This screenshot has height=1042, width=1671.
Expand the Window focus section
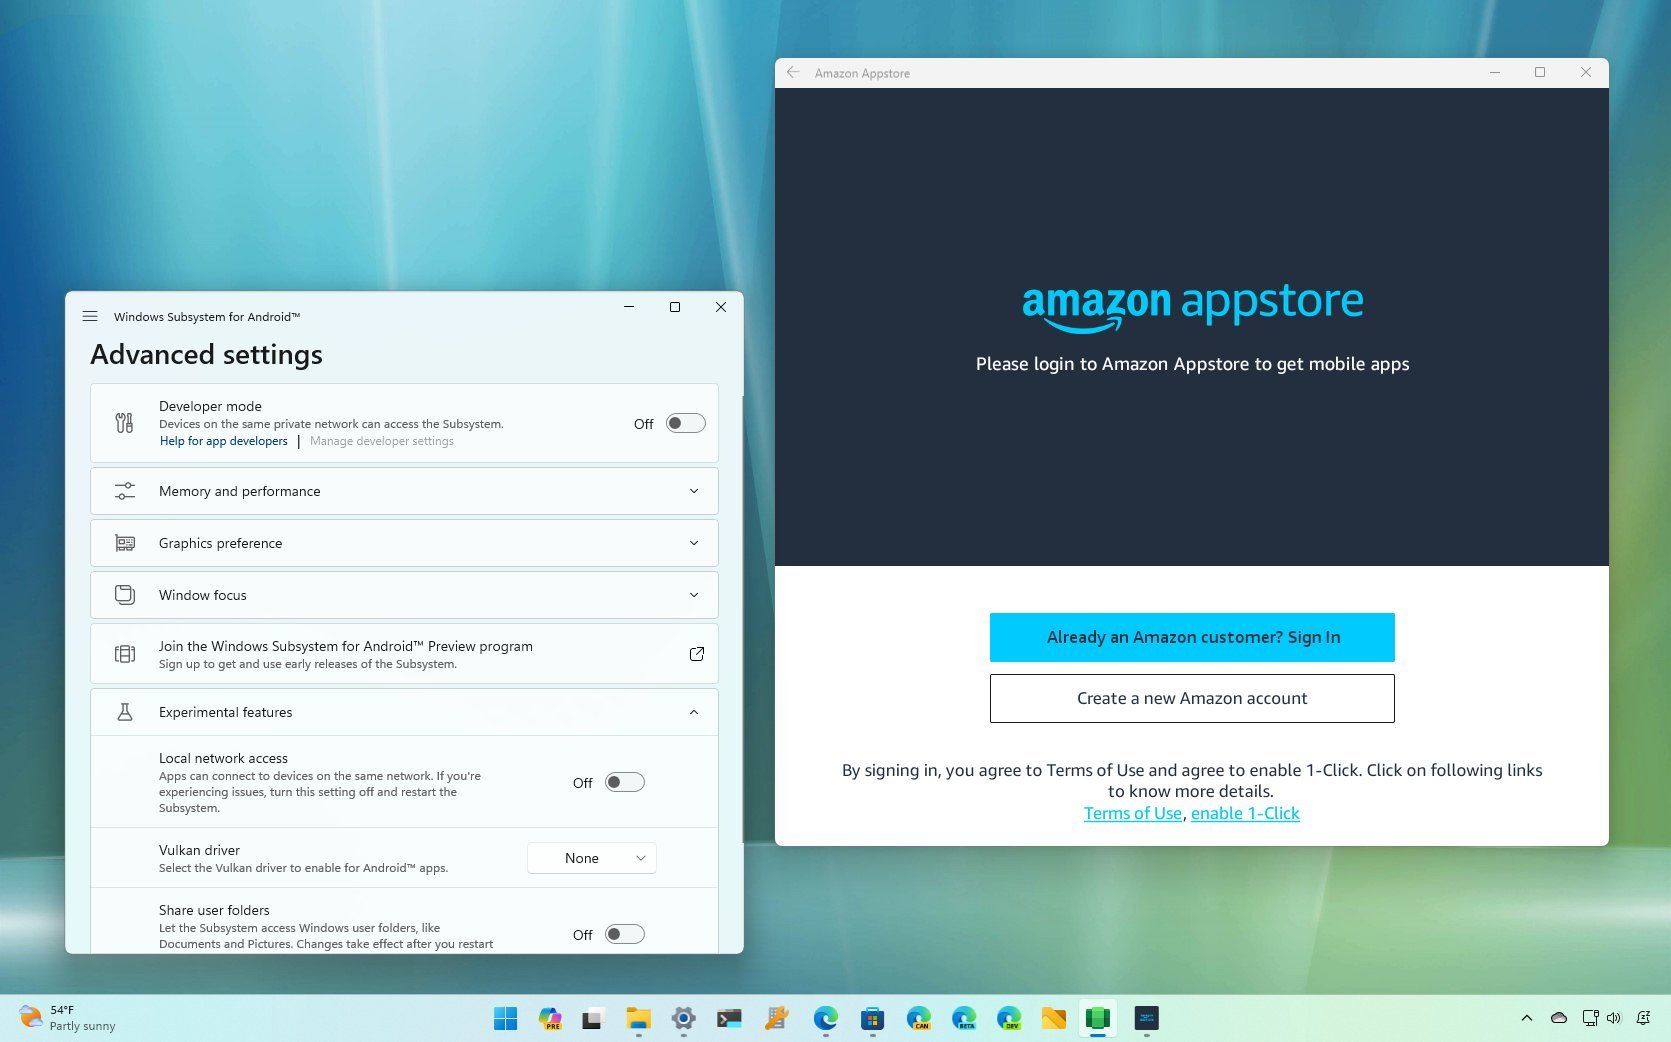coord(694,595)
